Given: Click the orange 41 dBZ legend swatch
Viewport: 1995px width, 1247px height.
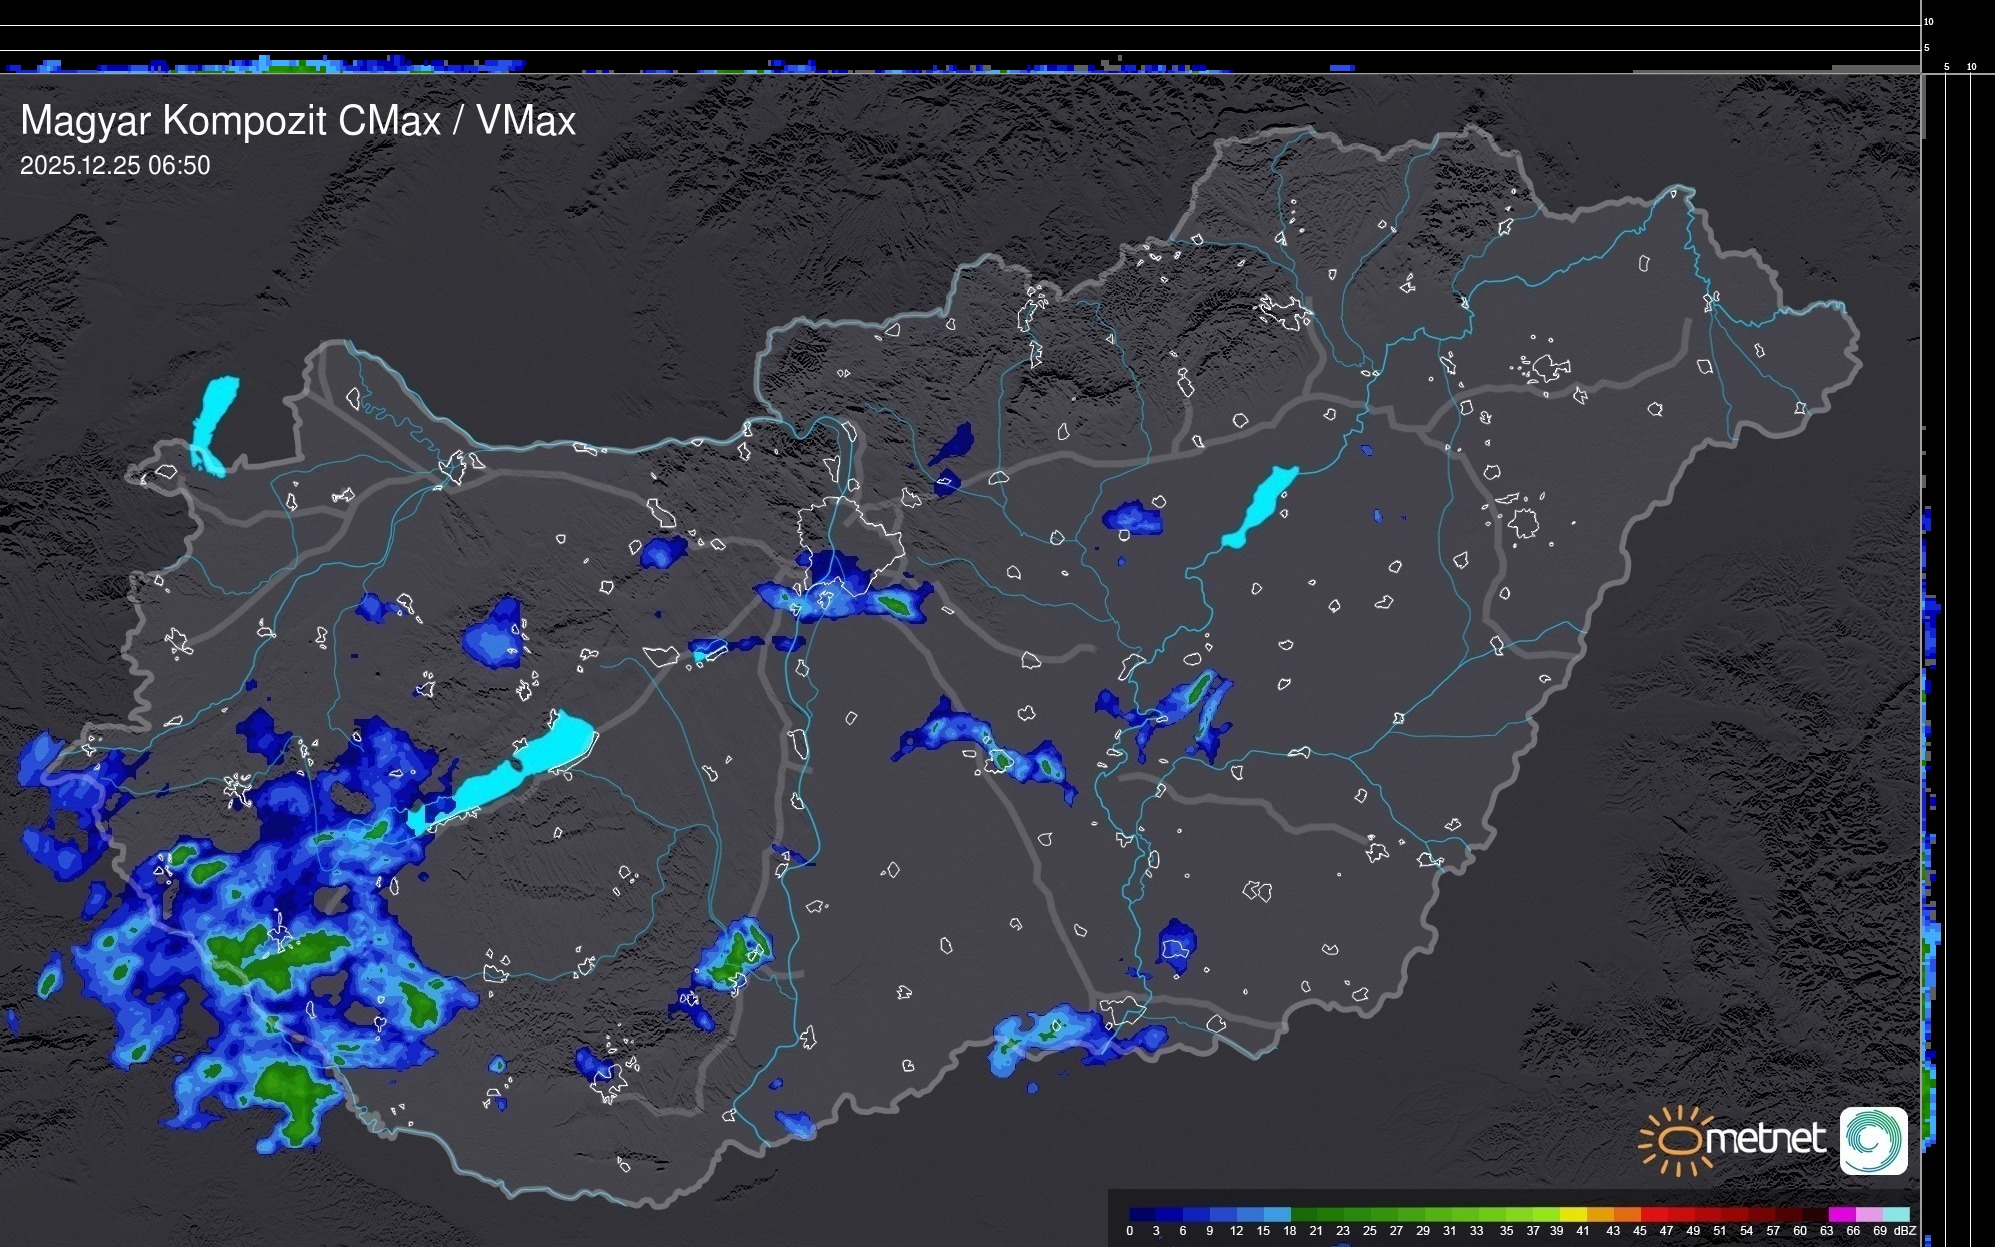Looking at the screenshot, I should pos(1600,1214).
